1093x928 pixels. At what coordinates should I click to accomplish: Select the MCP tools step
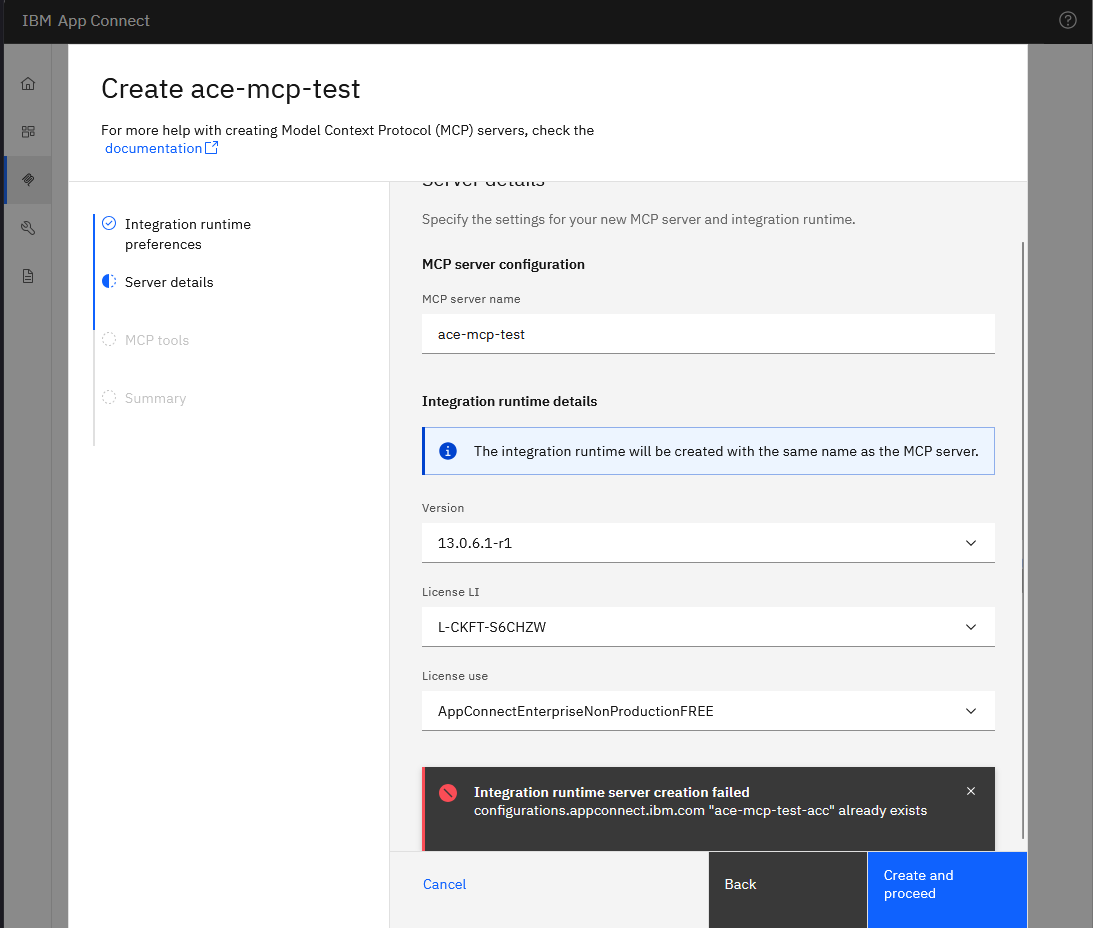[157, 340]
